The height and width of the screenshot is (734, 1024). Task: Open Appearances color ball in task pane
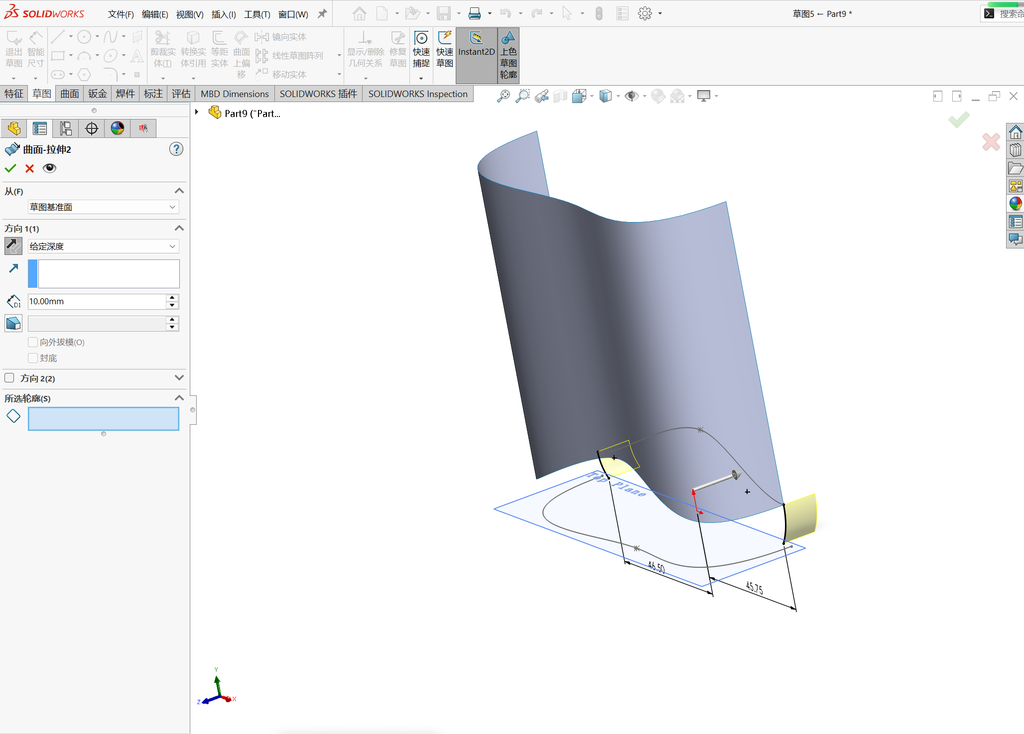coord(1016,204)
